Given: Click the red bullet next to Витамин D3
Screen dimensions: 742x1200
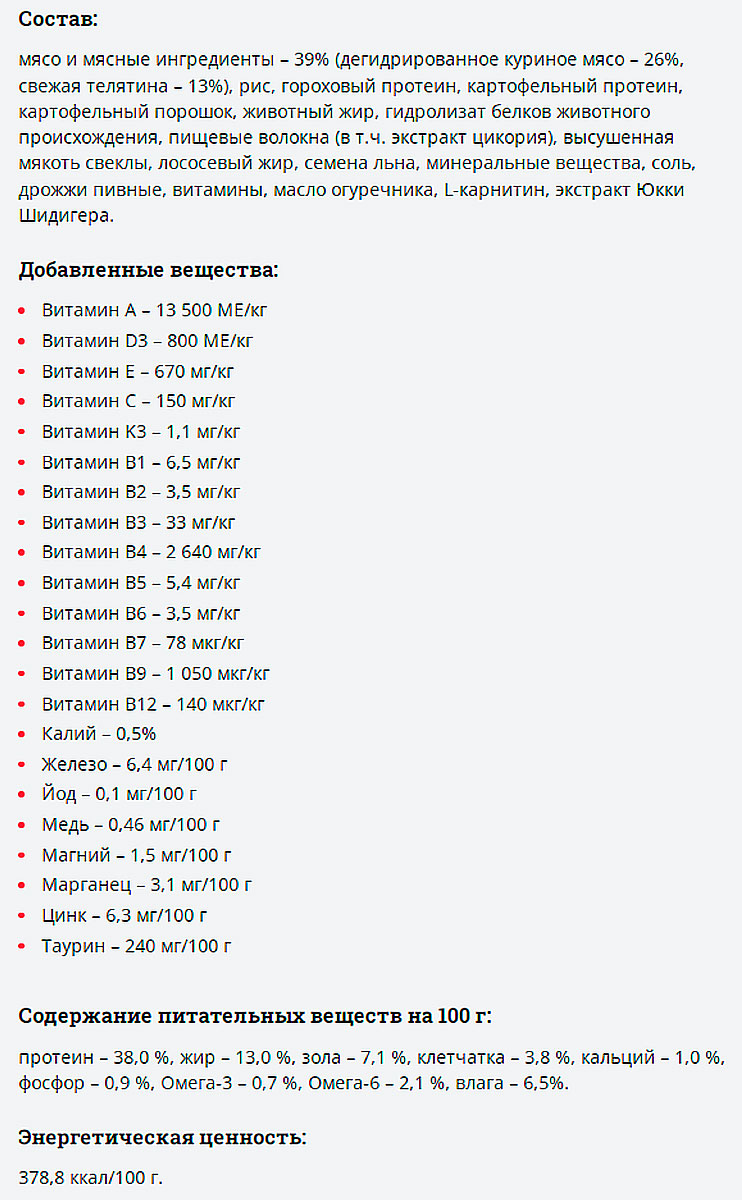Looking at the screenshot, I should pos(23,341).
